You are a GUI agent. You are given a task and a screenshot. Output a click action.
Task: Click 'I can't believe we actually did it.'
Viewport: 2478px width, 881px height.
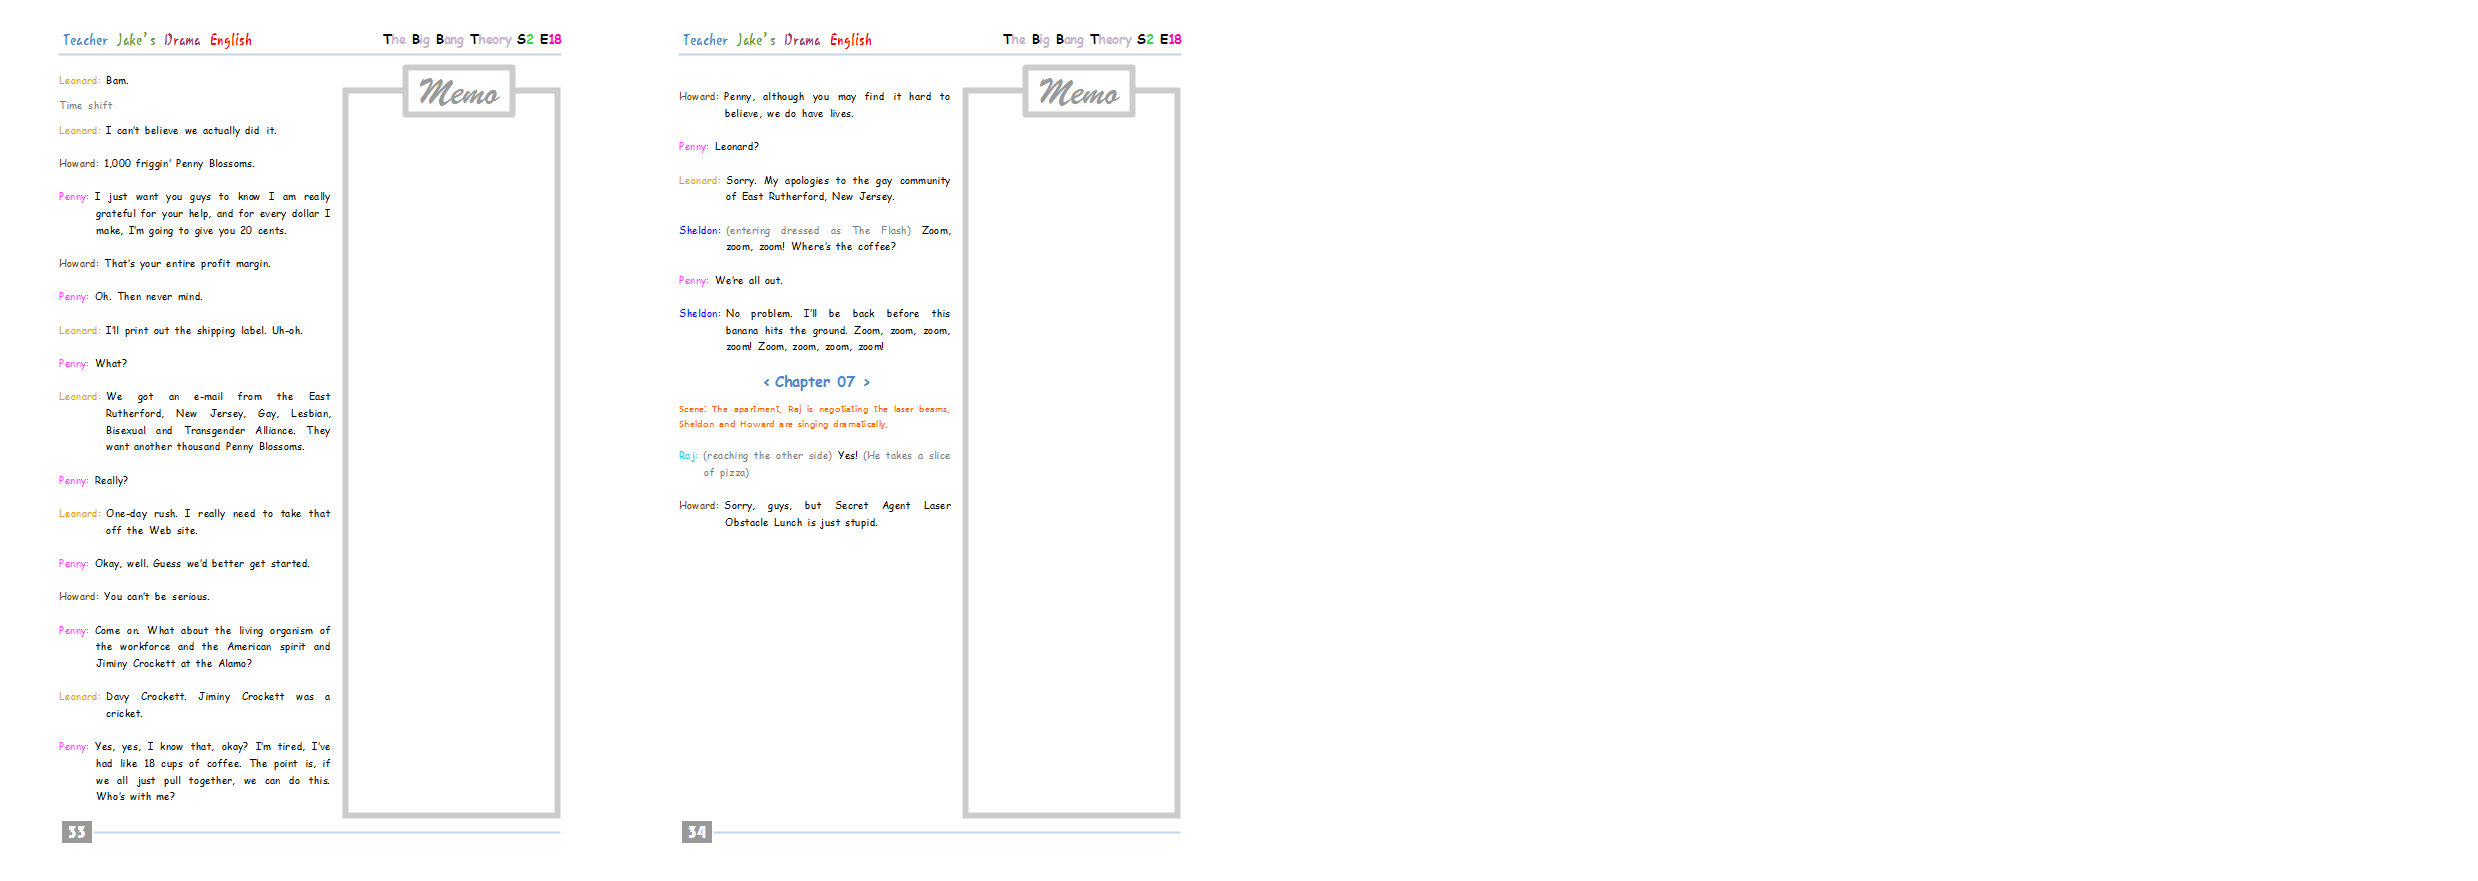(191, 131)
